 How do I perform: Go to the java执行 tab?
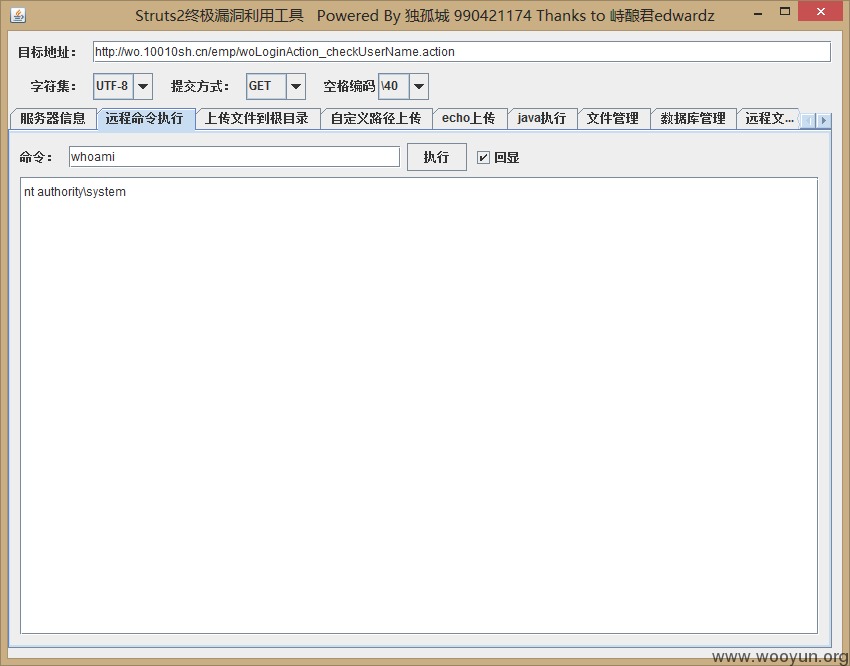(x=542, y=119)
